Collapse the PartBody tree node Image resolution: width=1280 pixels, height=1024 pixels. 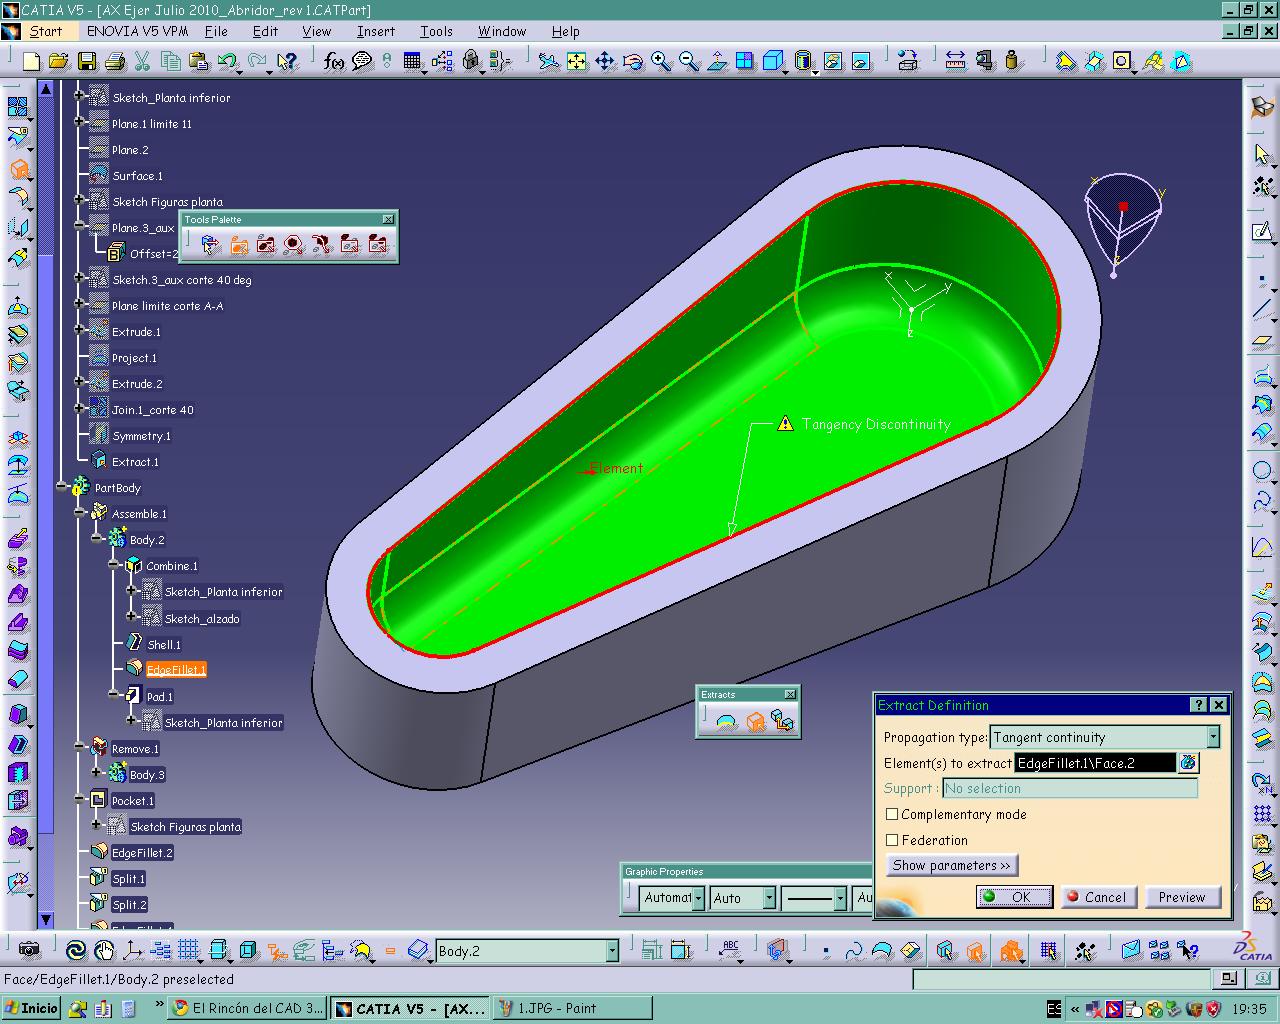click(x=62, y=487)
